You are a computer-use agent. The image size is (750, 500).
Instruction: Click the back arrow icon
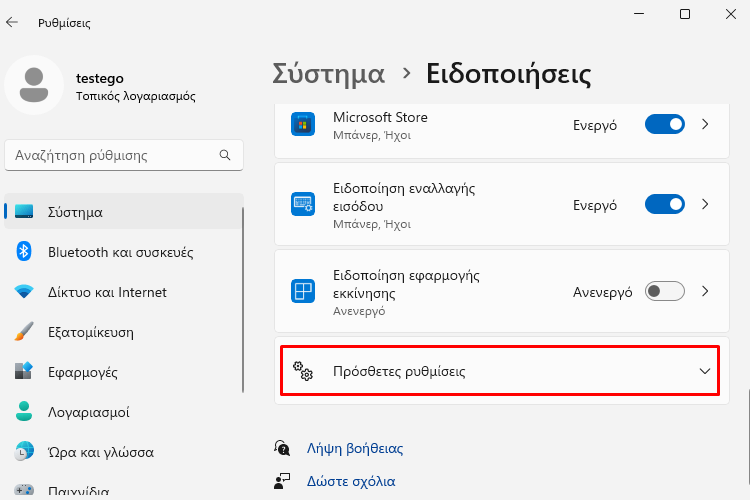click(x=12, y=22)
